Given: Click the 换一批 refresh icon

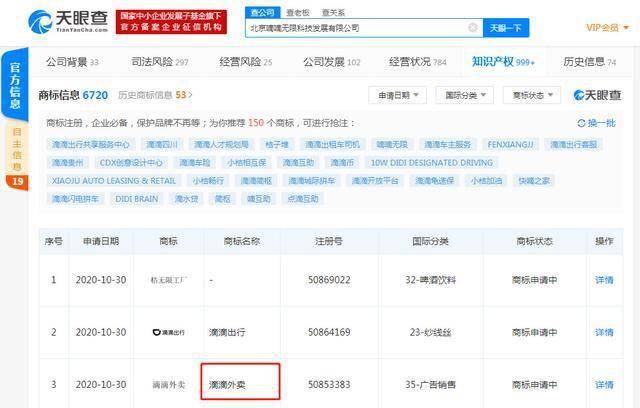Looking at the screenshot, I should [x=581, y=123].
